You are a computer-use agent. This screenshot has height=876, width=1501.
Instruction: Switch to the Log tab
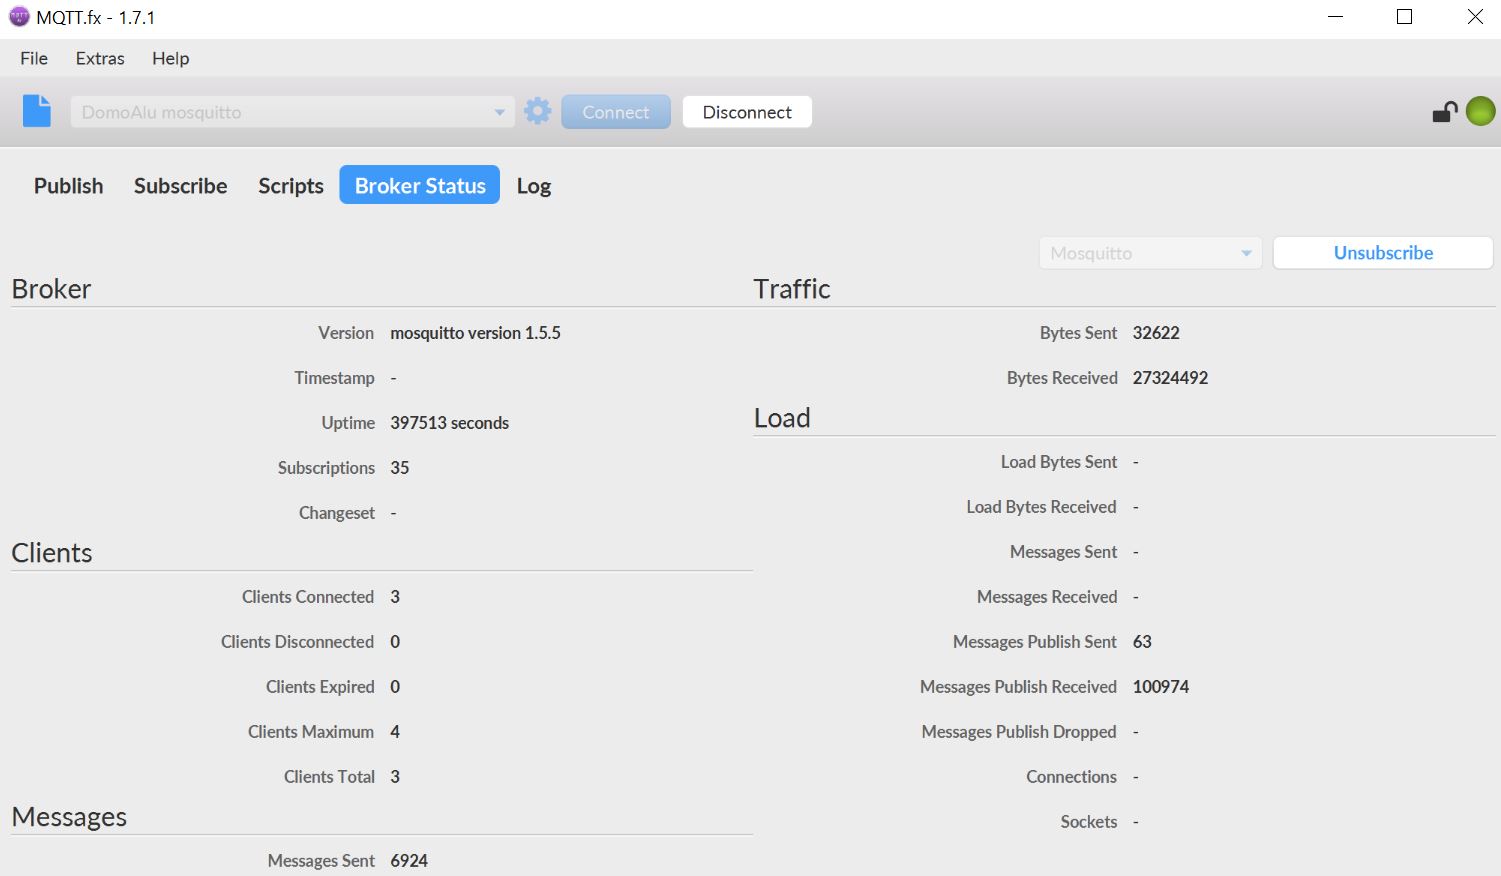click(x=534, y=186)
